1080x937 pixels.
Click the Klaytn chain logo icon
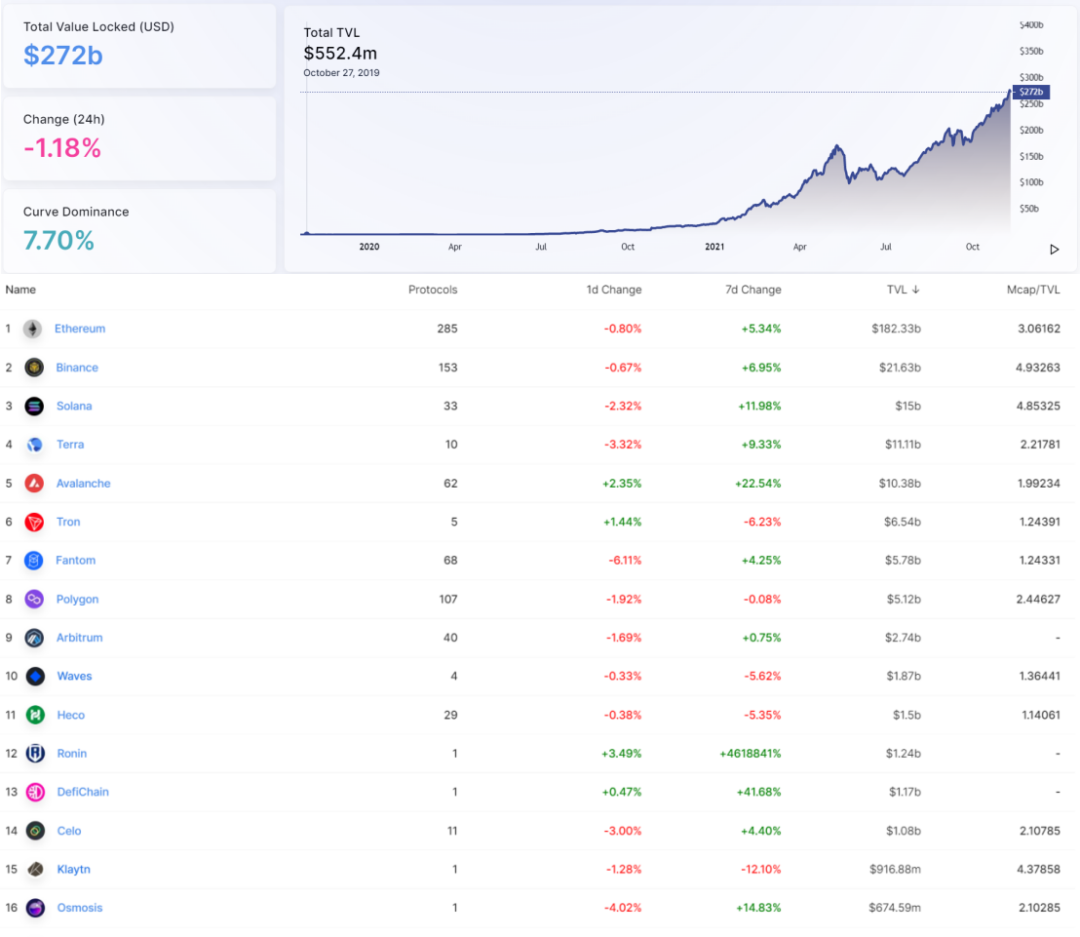tap(35, 869)
